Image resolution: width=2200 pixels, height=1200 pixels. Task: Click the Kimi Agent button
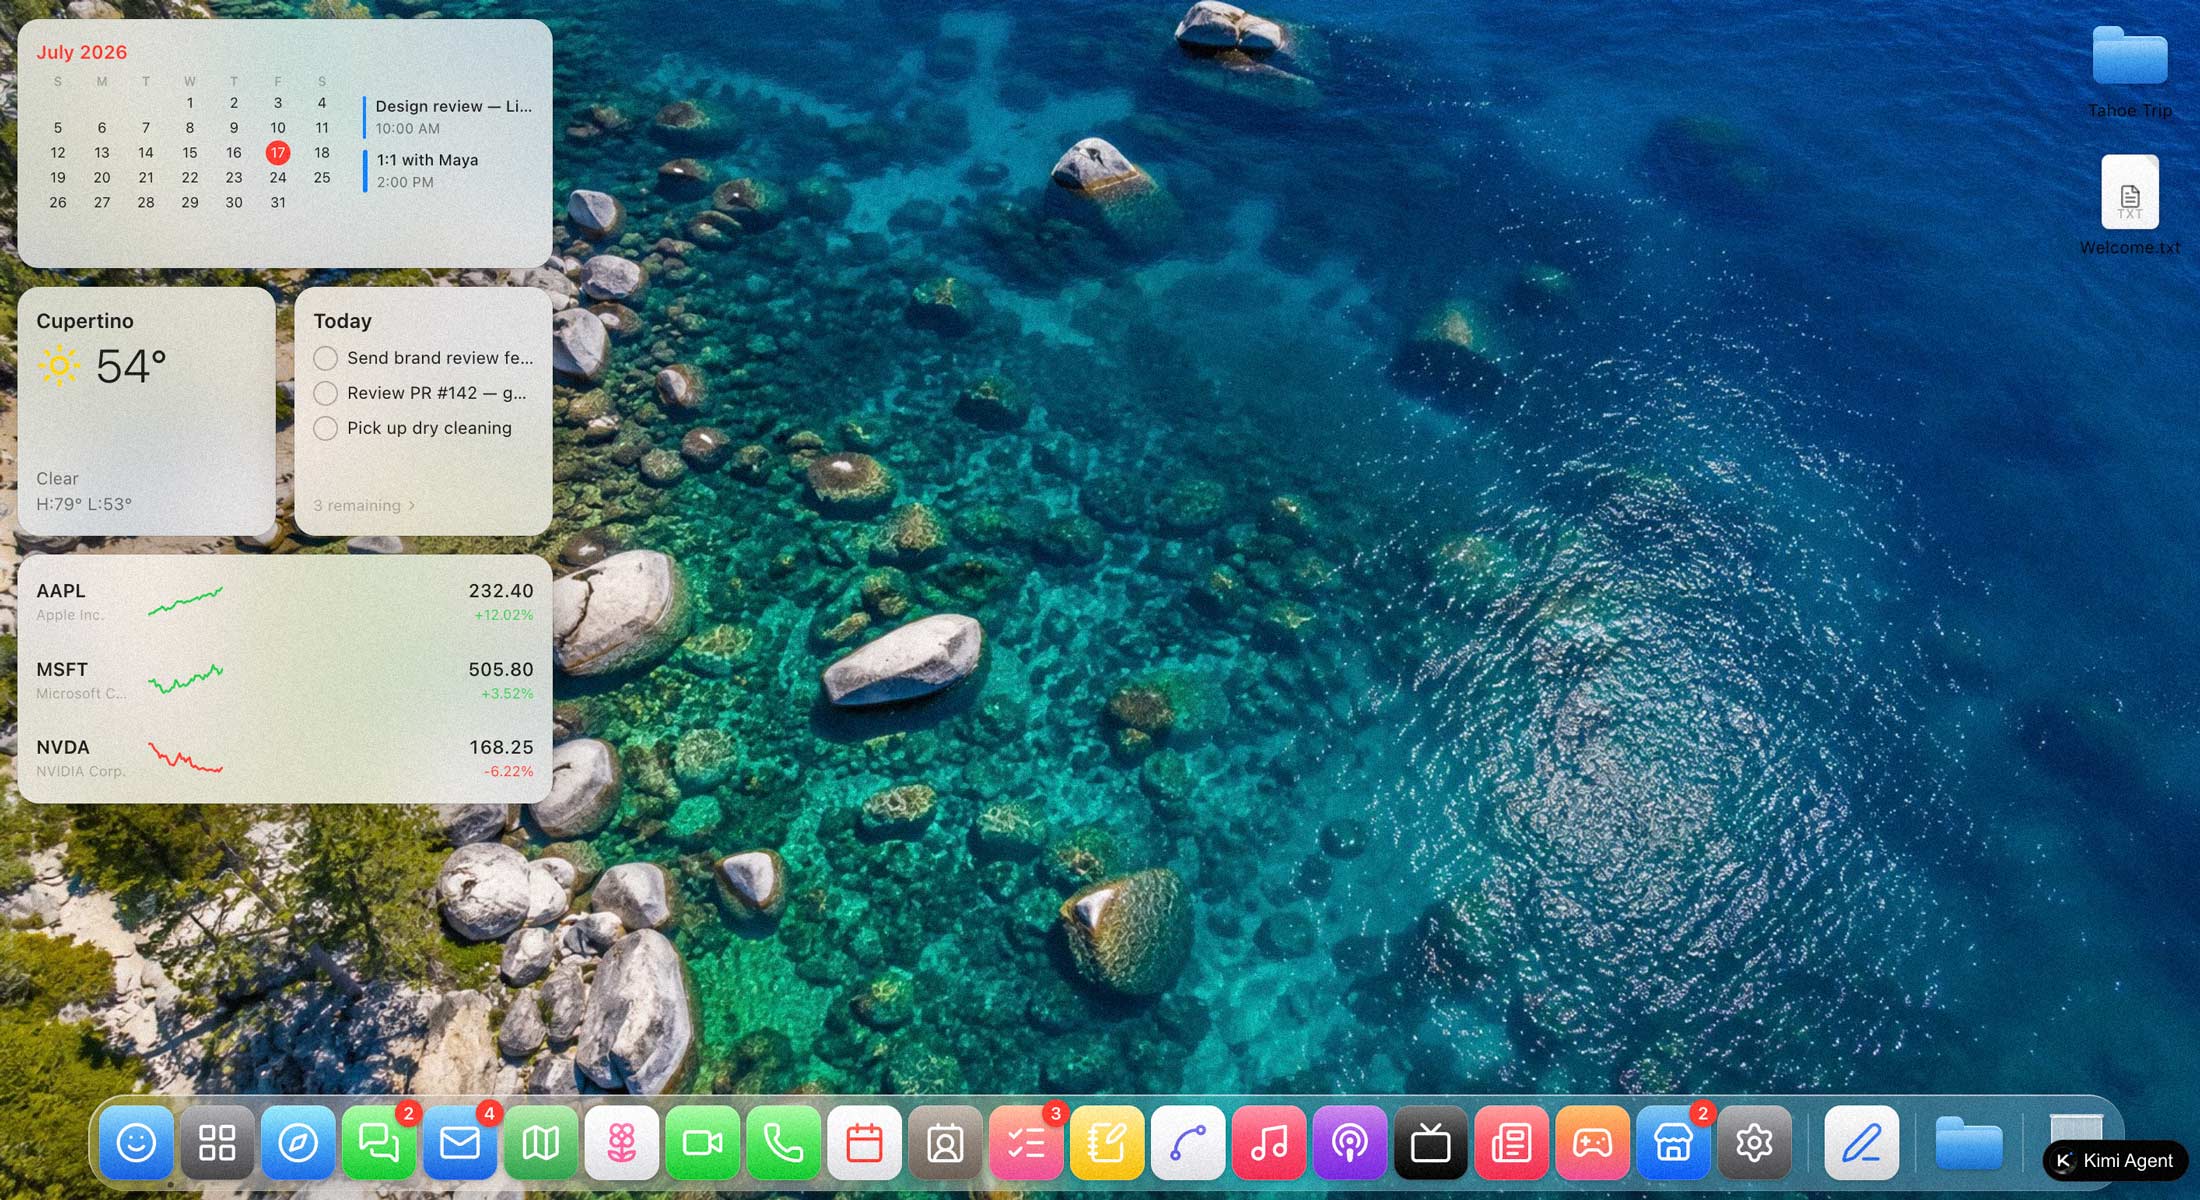coord(2115,1161)
